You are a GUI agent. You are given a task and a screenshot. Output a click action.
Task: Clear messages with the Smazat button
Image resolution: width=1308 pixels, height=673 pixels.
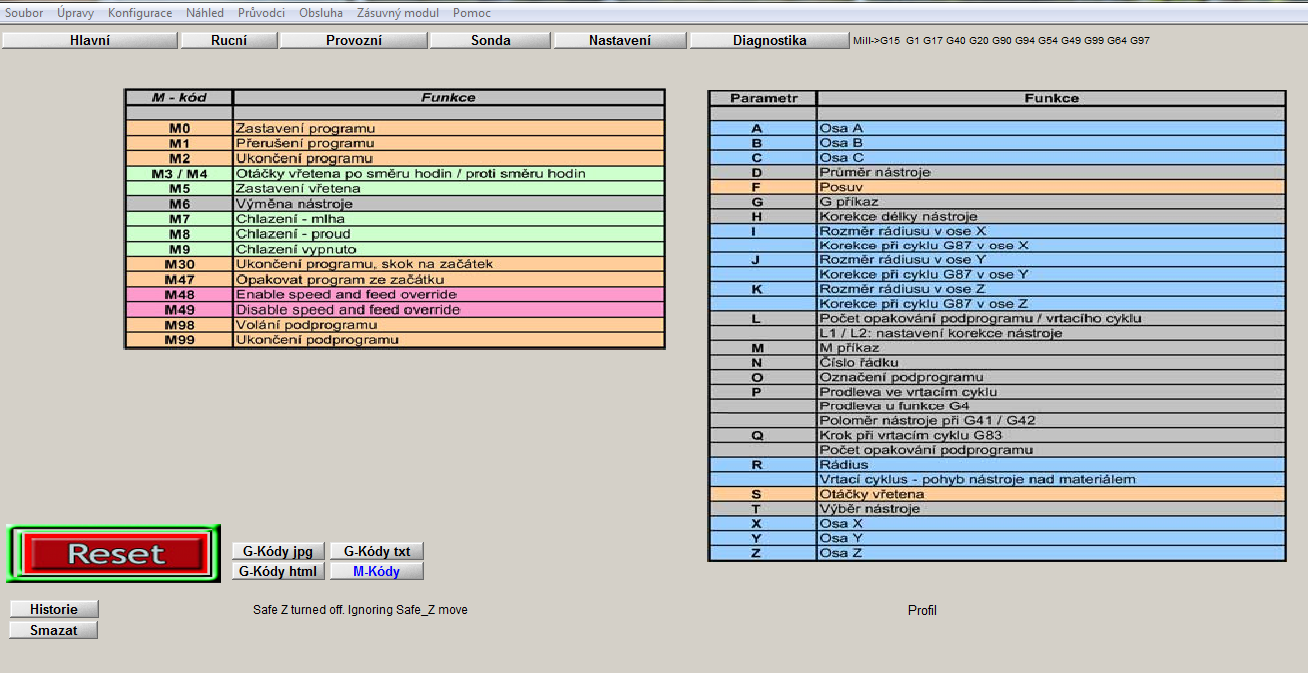pos(54,630)
